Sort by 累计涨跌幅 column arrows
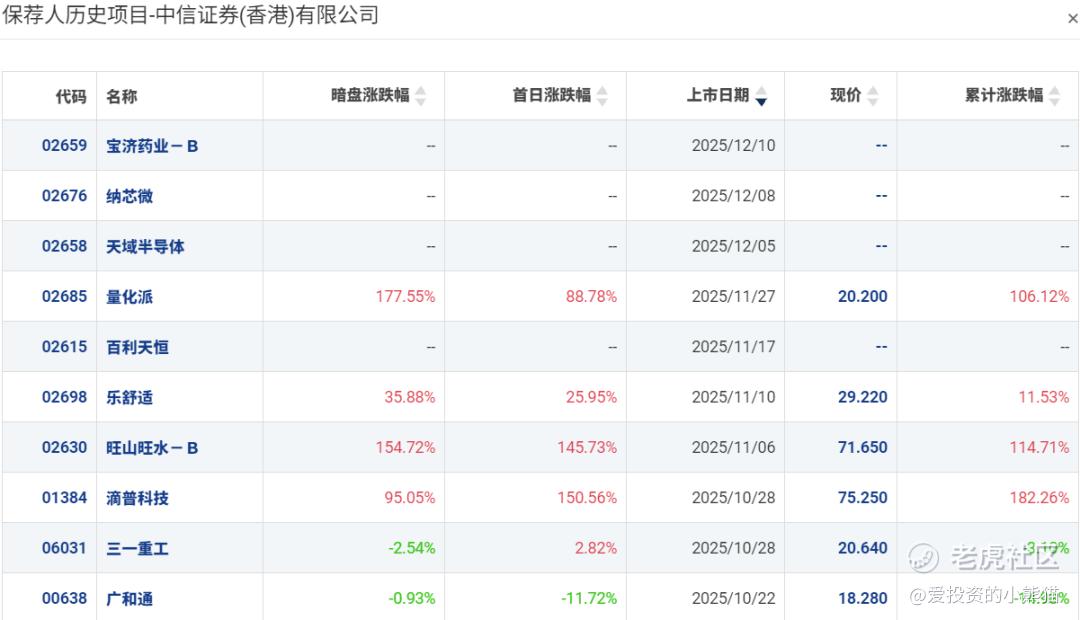 point(1055,96)
